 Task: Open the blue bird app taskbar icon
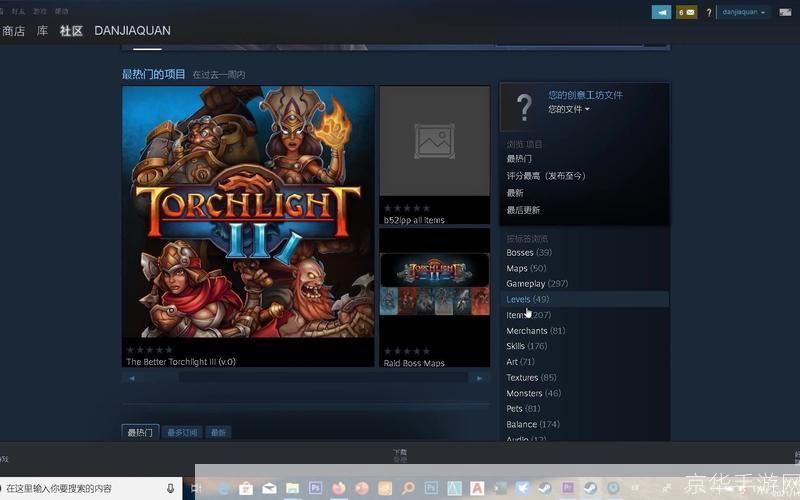point(522,488)
